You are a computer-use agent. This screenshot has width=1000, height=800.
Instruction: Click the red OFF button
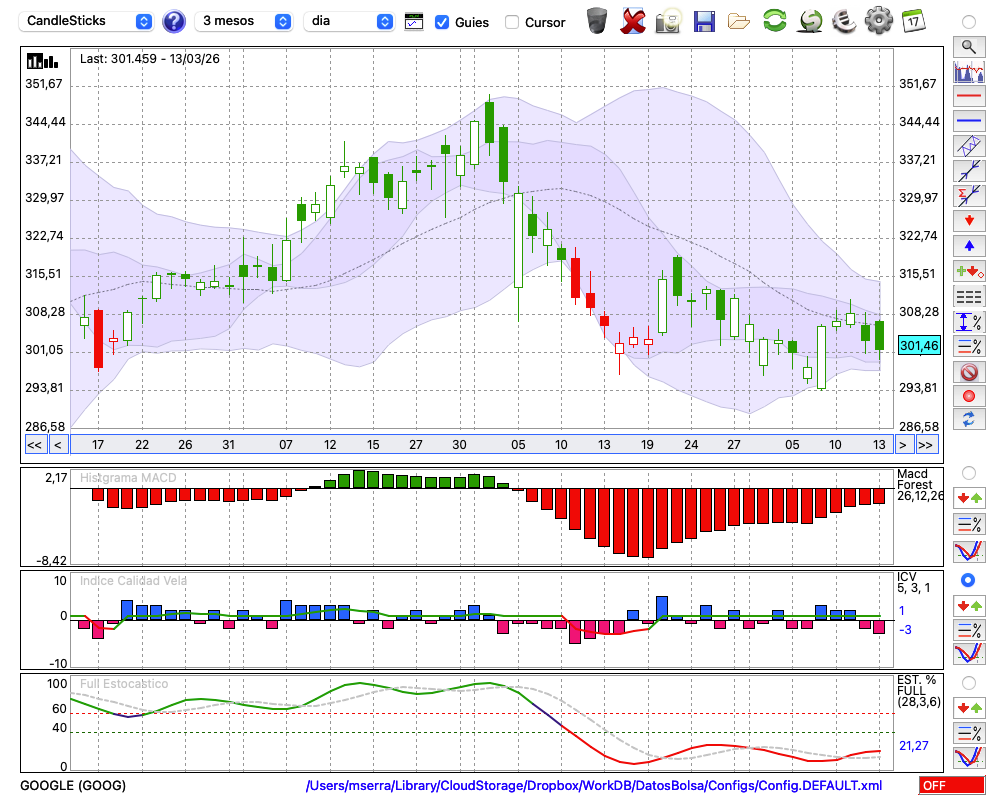tap(951, 786)
